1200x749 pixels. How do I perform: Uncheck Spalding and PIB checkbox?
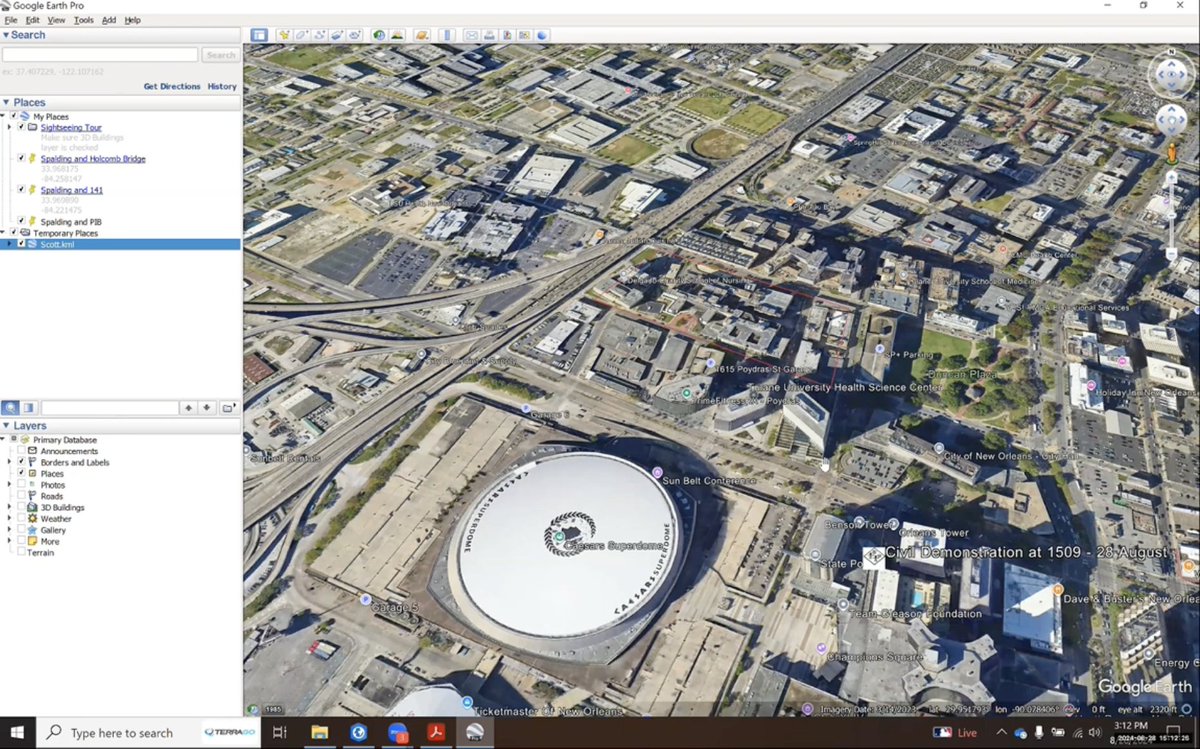[22, 221]
